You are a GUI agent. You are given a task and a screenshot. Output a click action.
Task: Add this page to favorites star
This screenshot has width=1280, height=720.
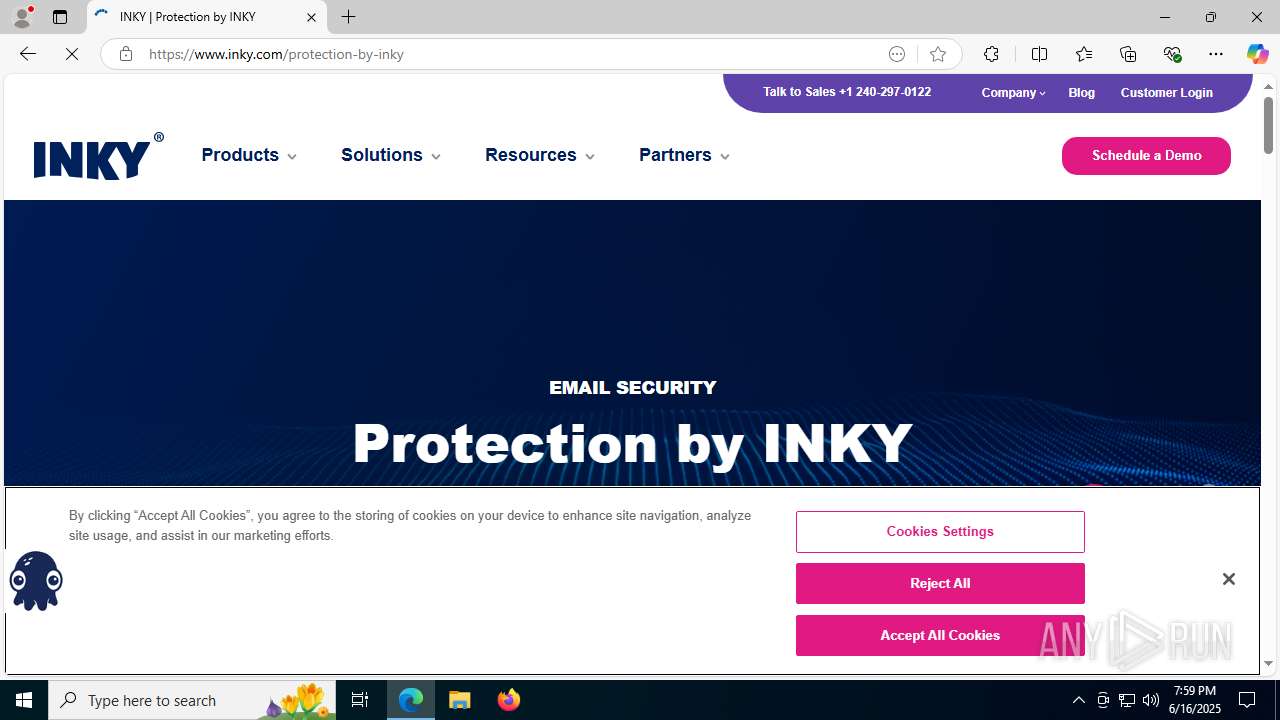pyautogui.click(x=937, y=54)
